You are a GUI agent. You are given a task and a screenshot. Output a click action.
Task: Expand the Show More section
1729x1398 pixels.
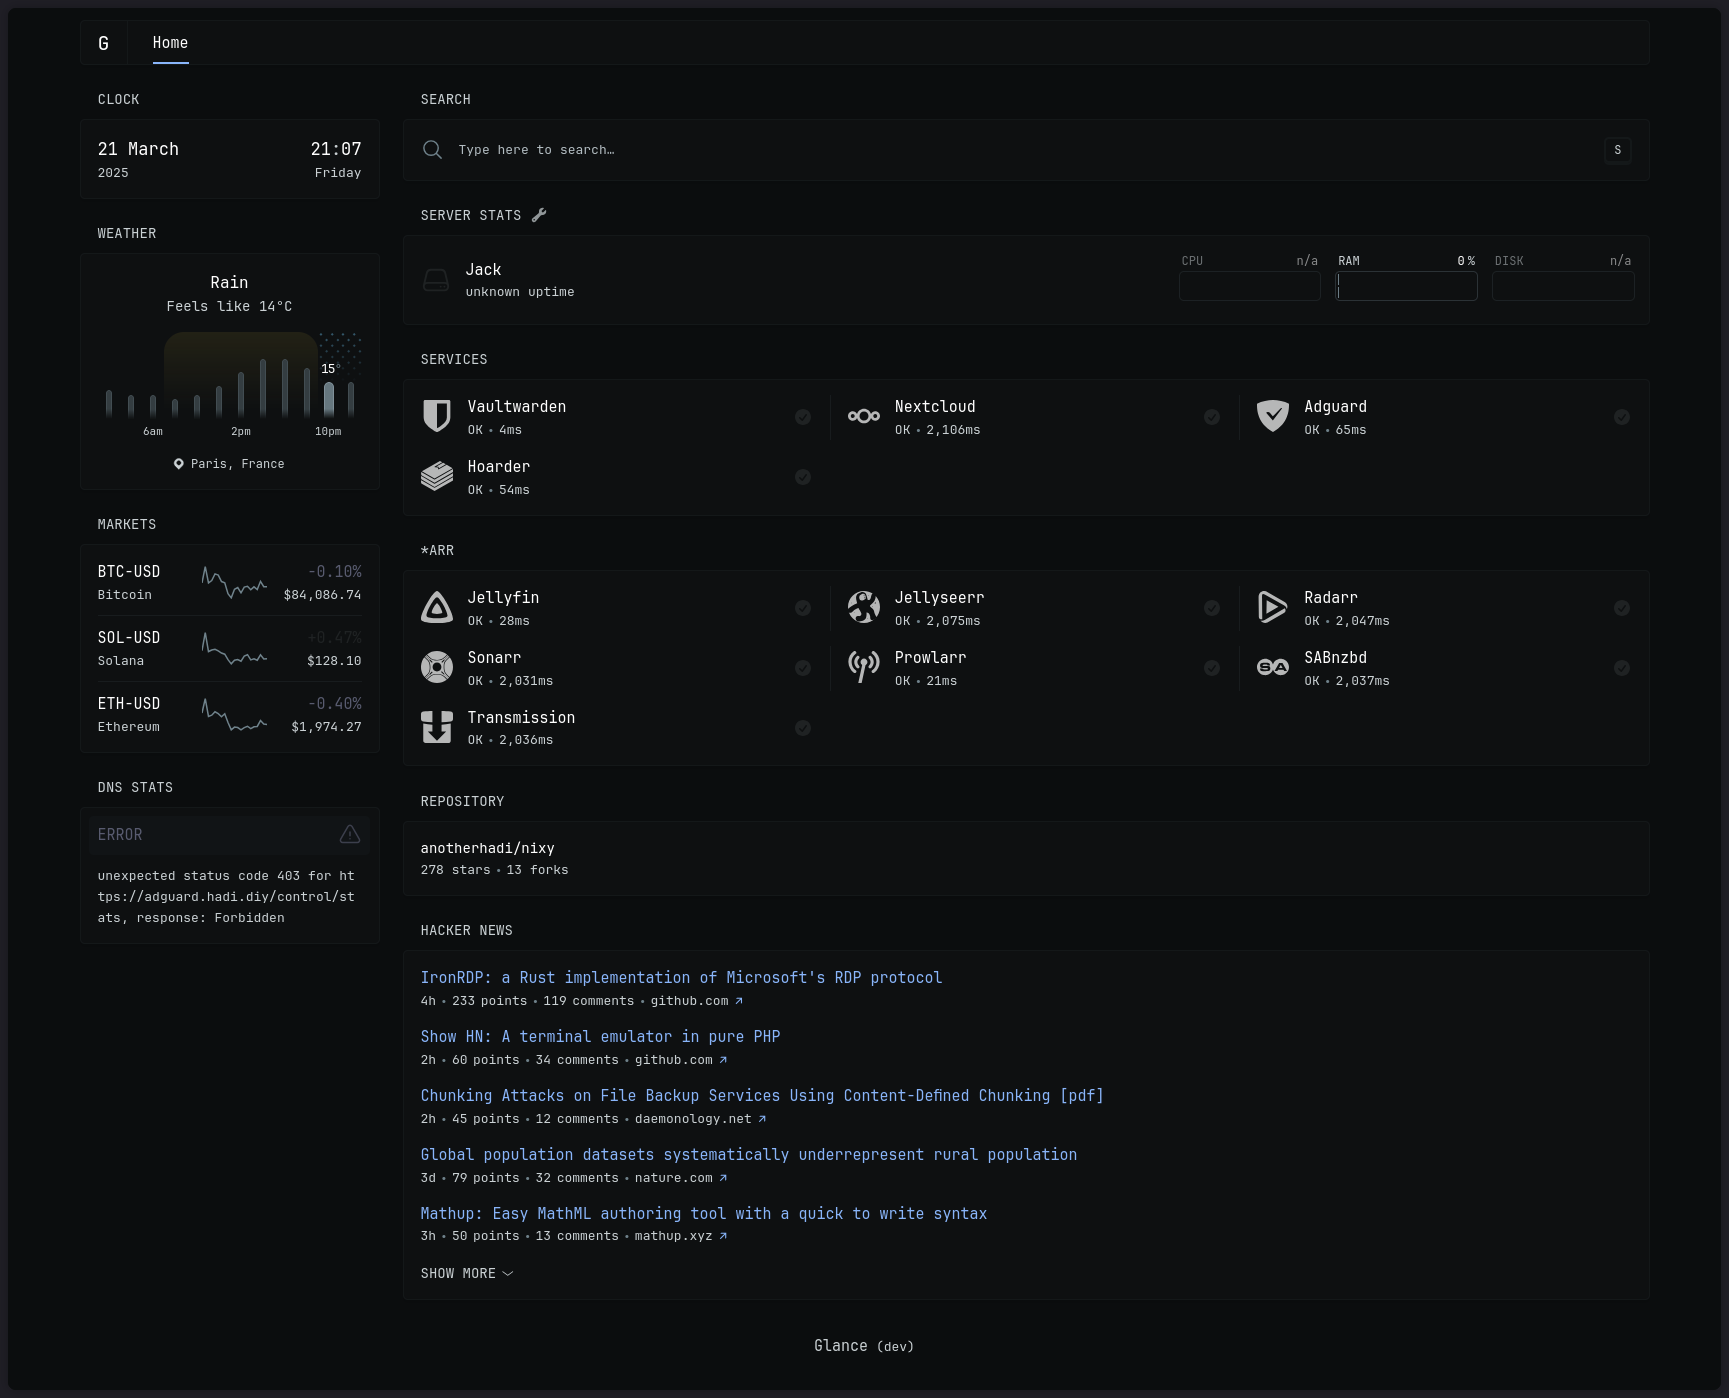[466, 1273]
